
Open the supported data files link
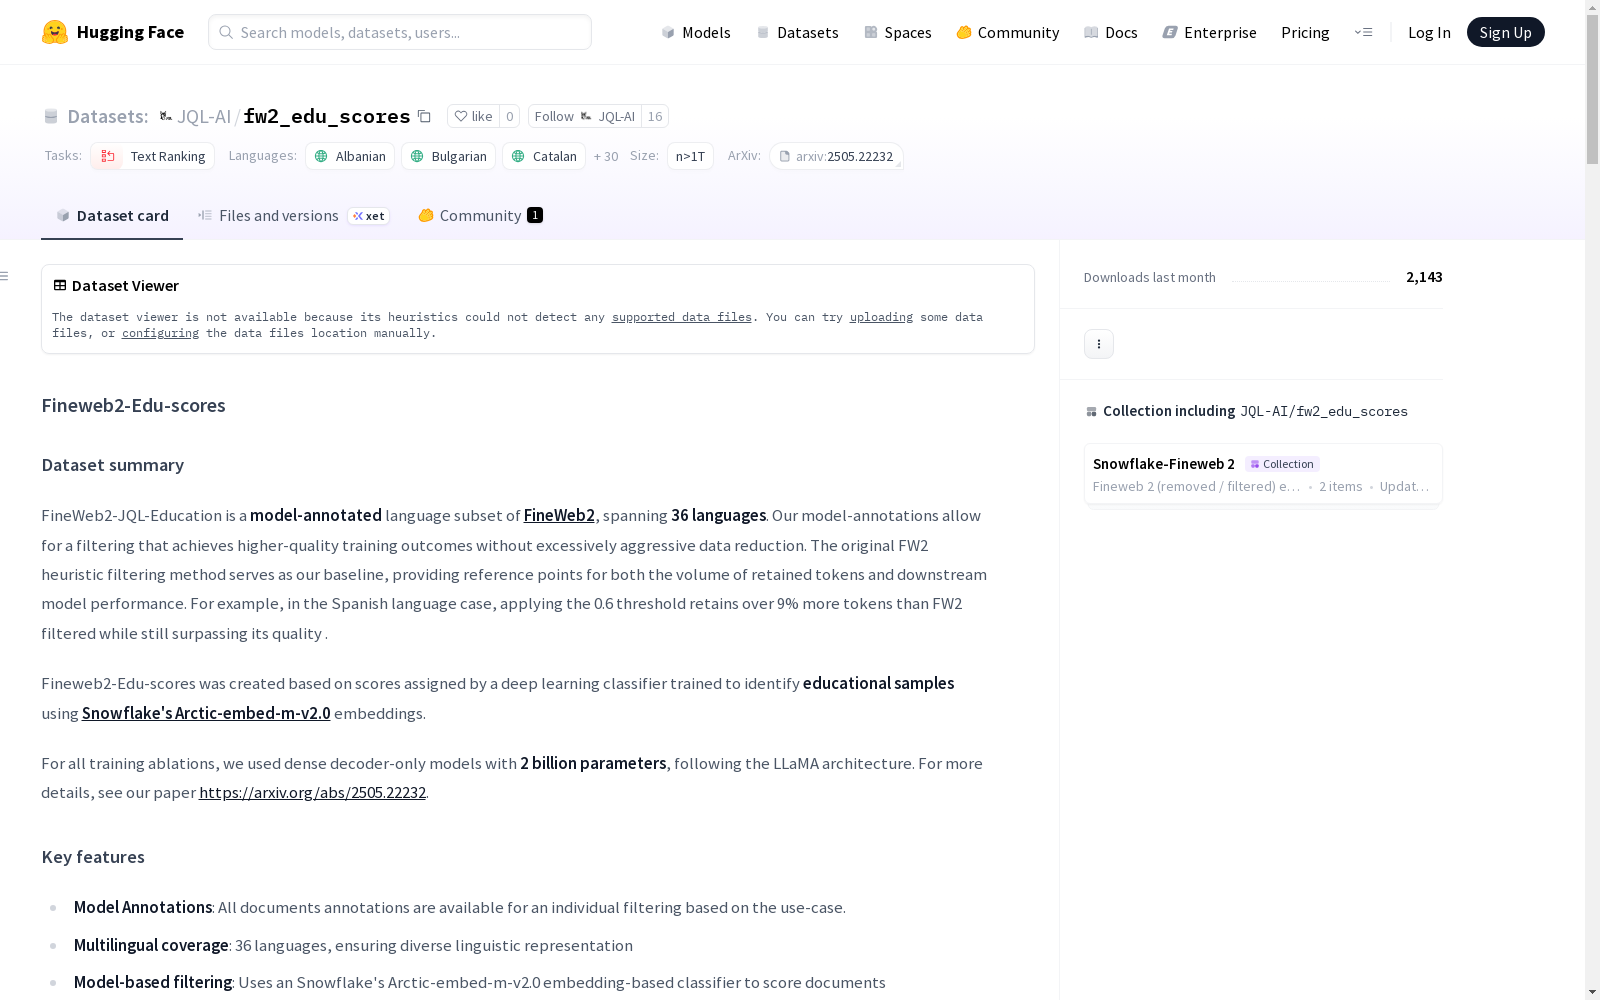pyautogui.click(x=682, y=317)
